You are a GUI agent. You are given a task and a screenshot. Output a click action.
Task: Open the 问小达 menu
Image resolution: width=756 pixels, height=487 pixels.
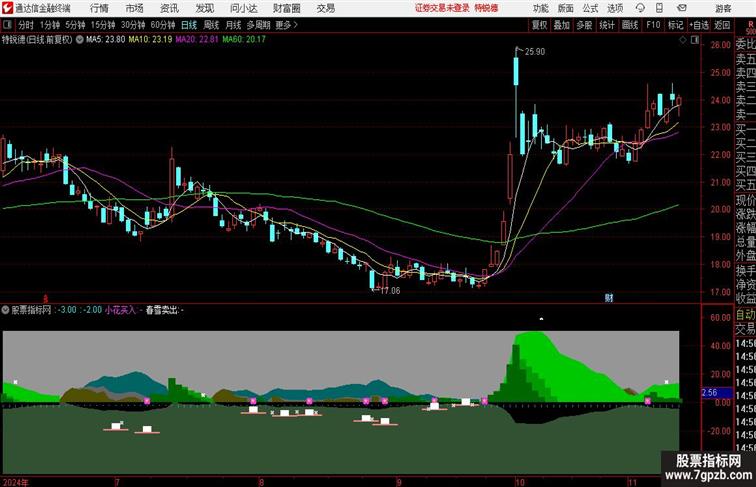point(243,8)
